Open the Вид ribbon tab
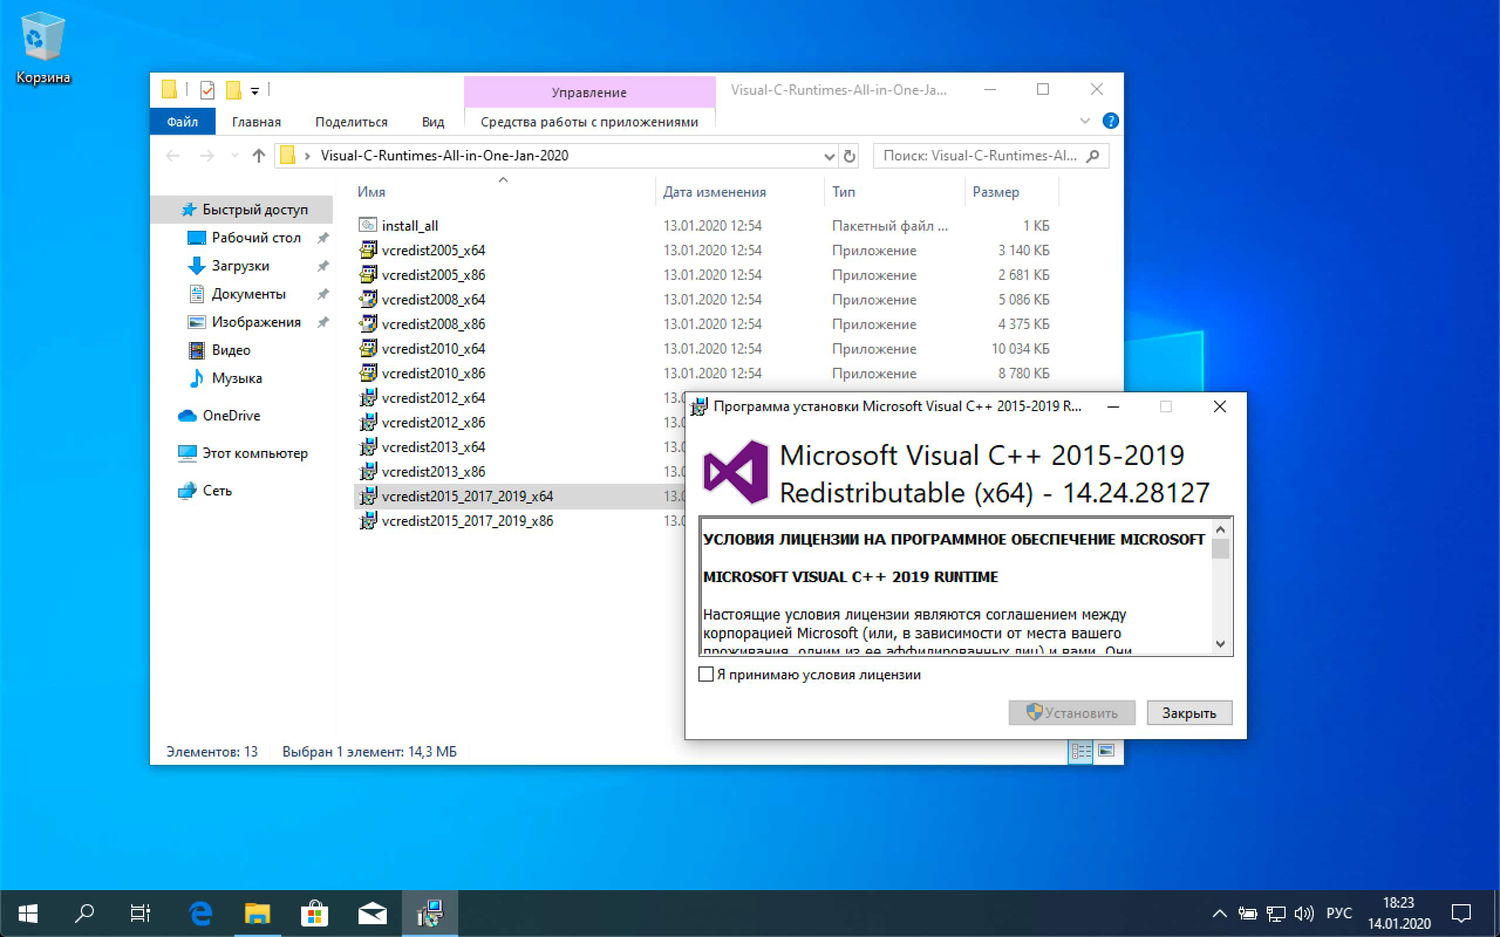Viewport: 1500px width, 937px height. (433, 122)
